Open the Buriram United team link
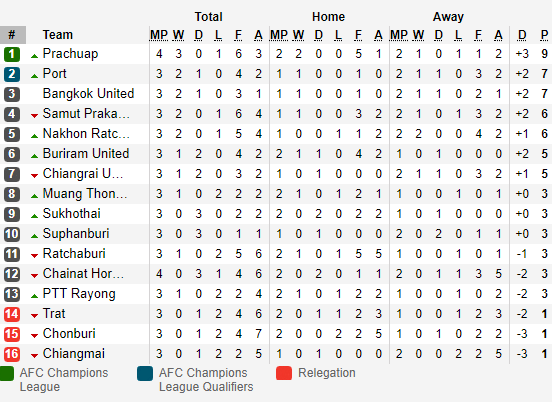 [86, 154]
